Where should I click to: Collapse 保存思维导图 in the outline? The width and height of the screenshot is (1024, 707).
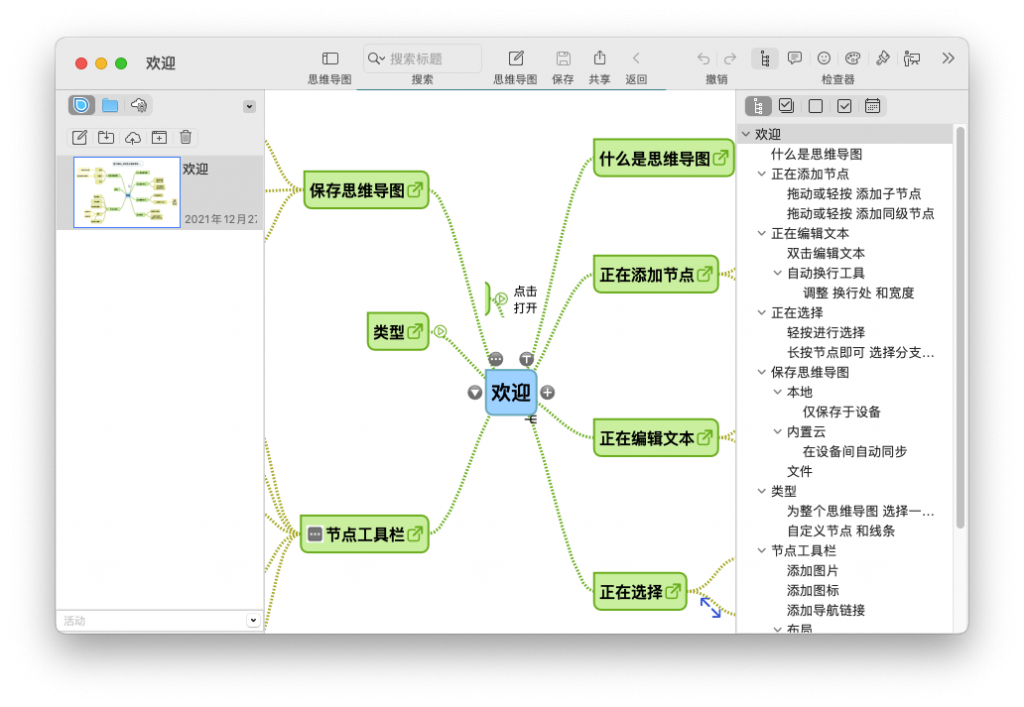761,372
